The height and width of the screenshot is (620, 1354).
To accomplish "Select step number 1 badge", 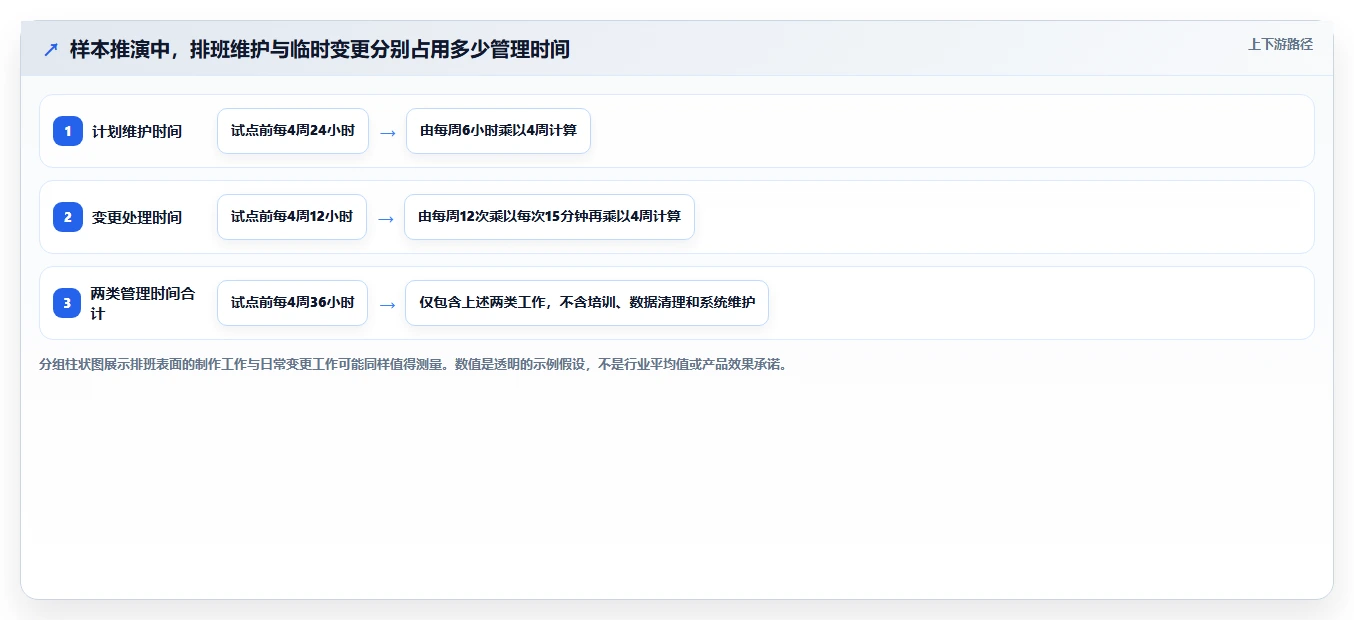I will 68,131.
